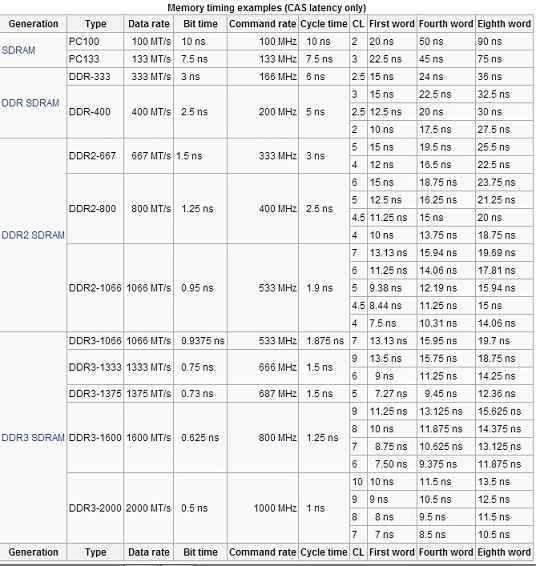Click the DDR3-1600 type cell
Viewport: 536px width, 566px height.
tap(95, 437)
